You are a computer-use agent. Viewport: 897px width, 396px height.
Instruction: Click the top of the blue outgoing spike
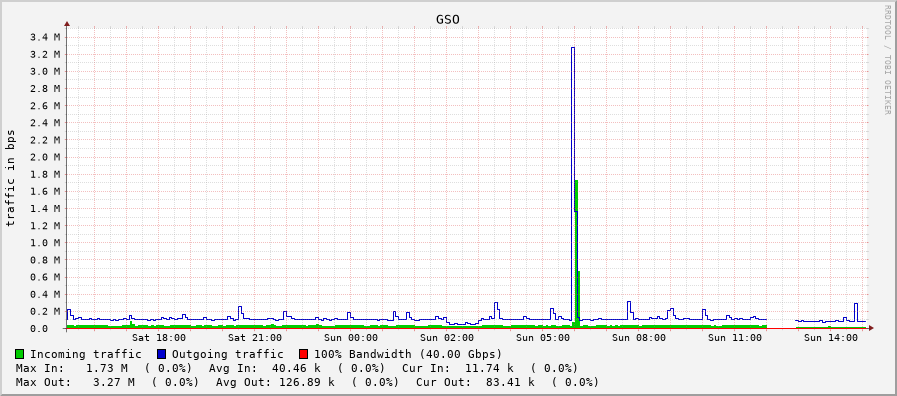pos(573,48)
